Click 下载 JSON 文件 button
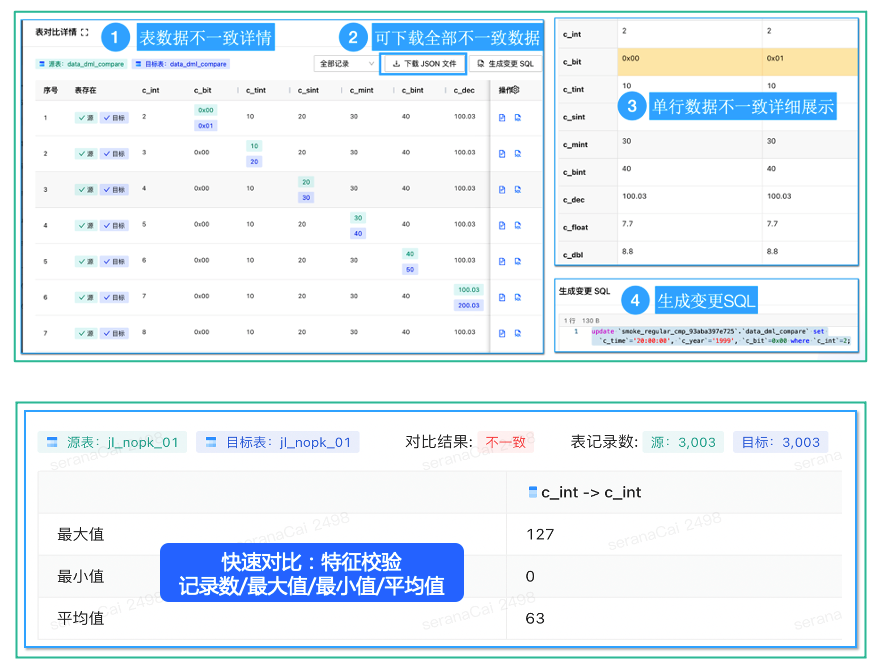The width and height of the screenshot is (872, 664). 423,64
